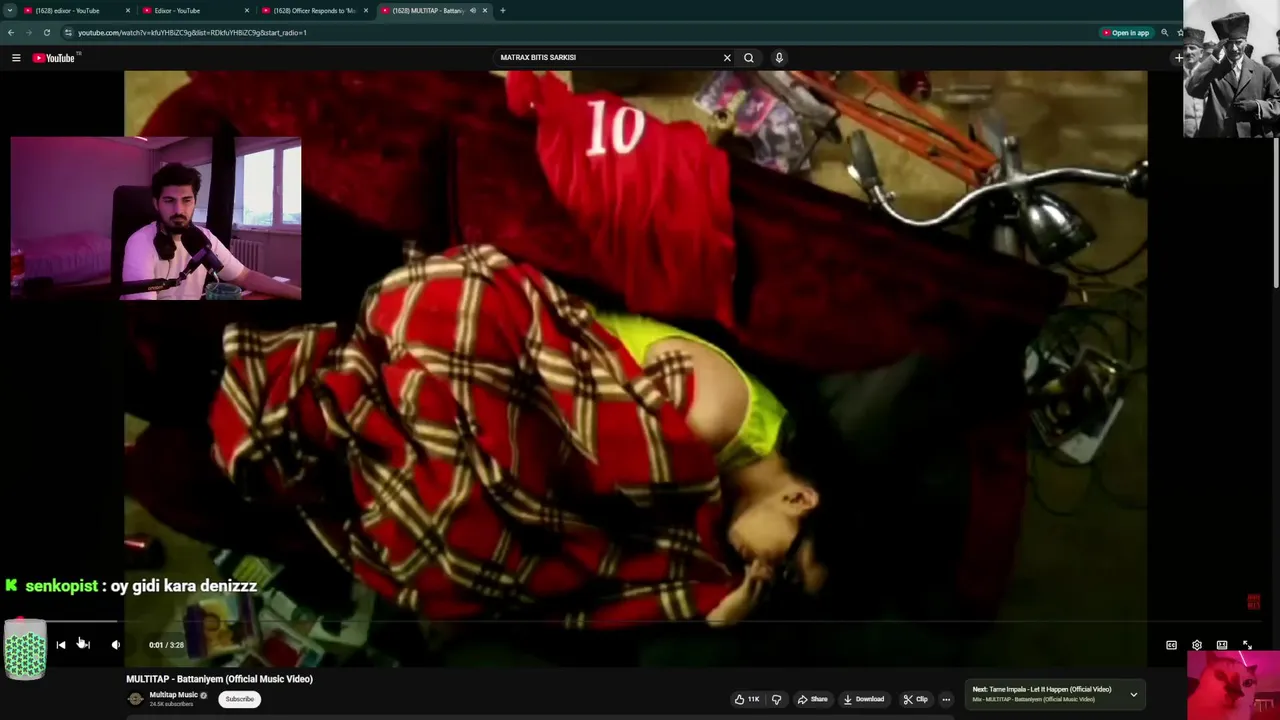Like the video with 11K likes
This screenshot has height=720, width=1280.
pos(746,699)
